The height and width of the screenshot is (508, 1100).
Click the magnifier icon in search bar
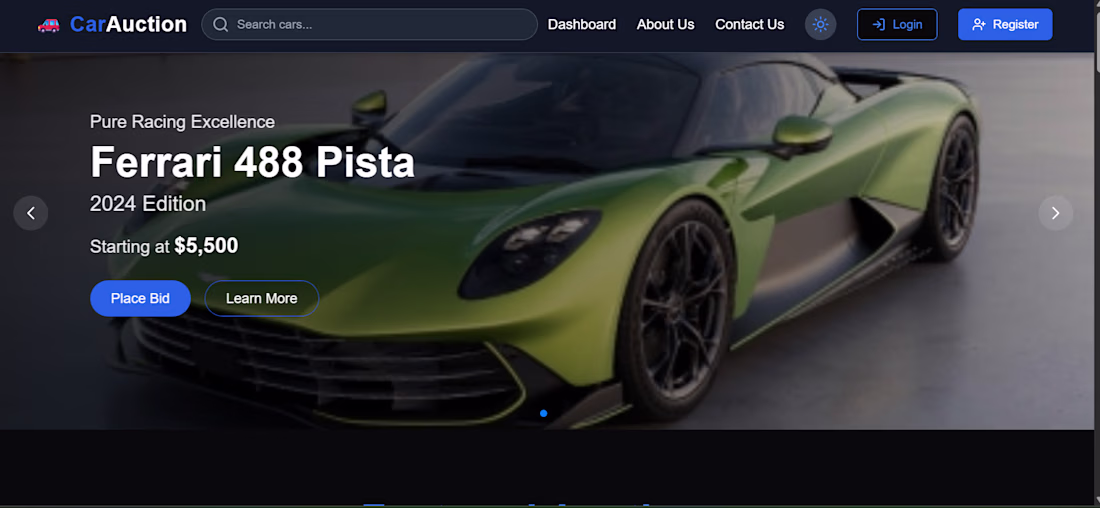(220, 25)
